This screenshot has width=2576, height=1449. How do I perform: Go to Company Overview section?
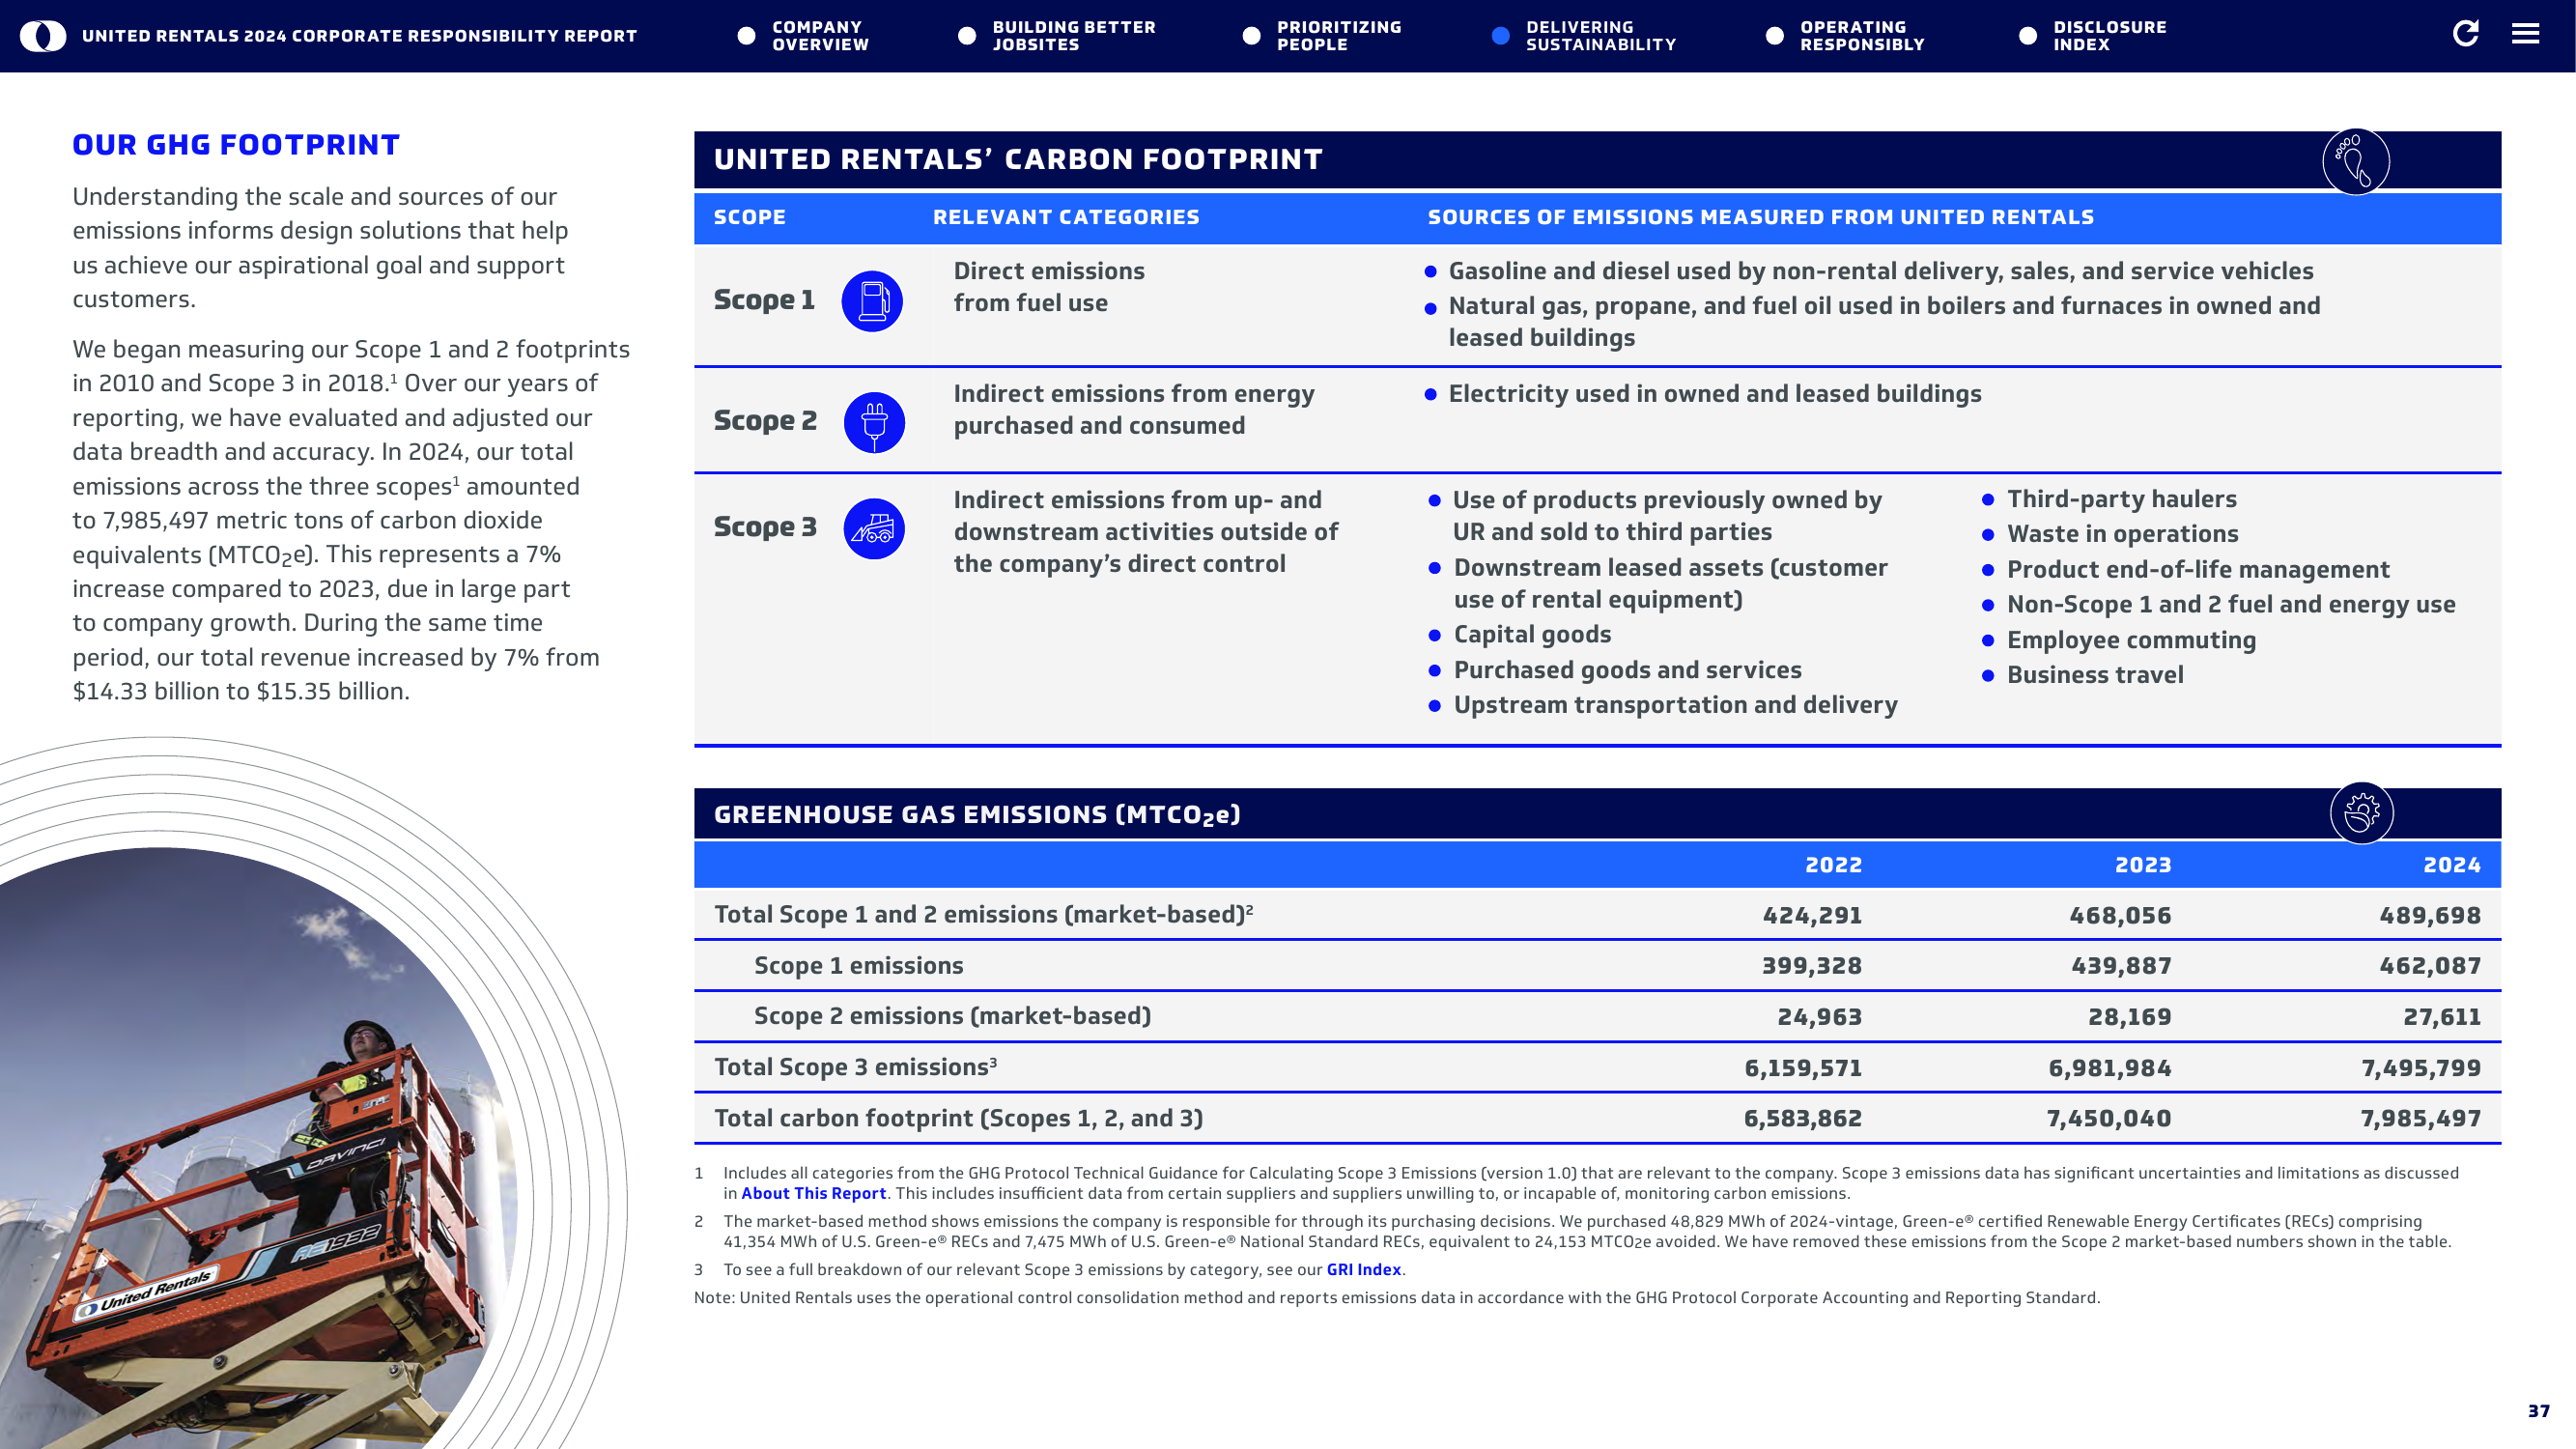coord(820,36)
